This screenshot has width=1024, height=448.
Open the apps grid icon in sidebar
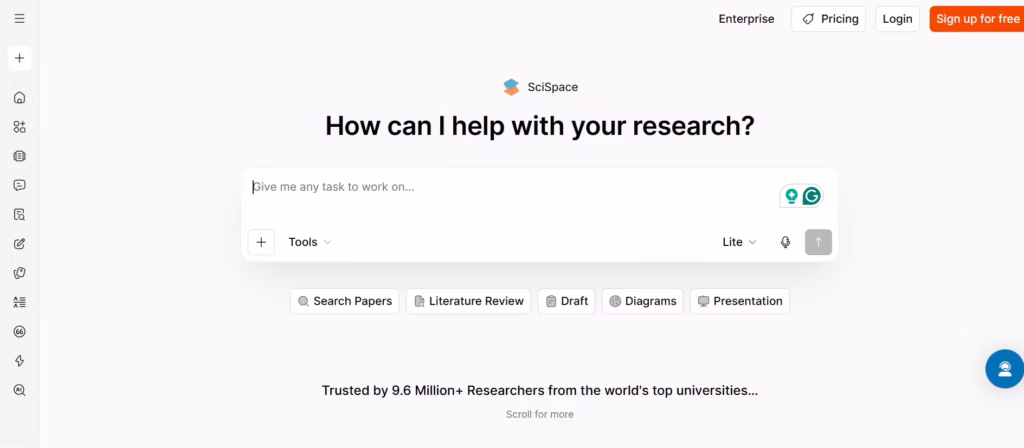tap(20, 127)
